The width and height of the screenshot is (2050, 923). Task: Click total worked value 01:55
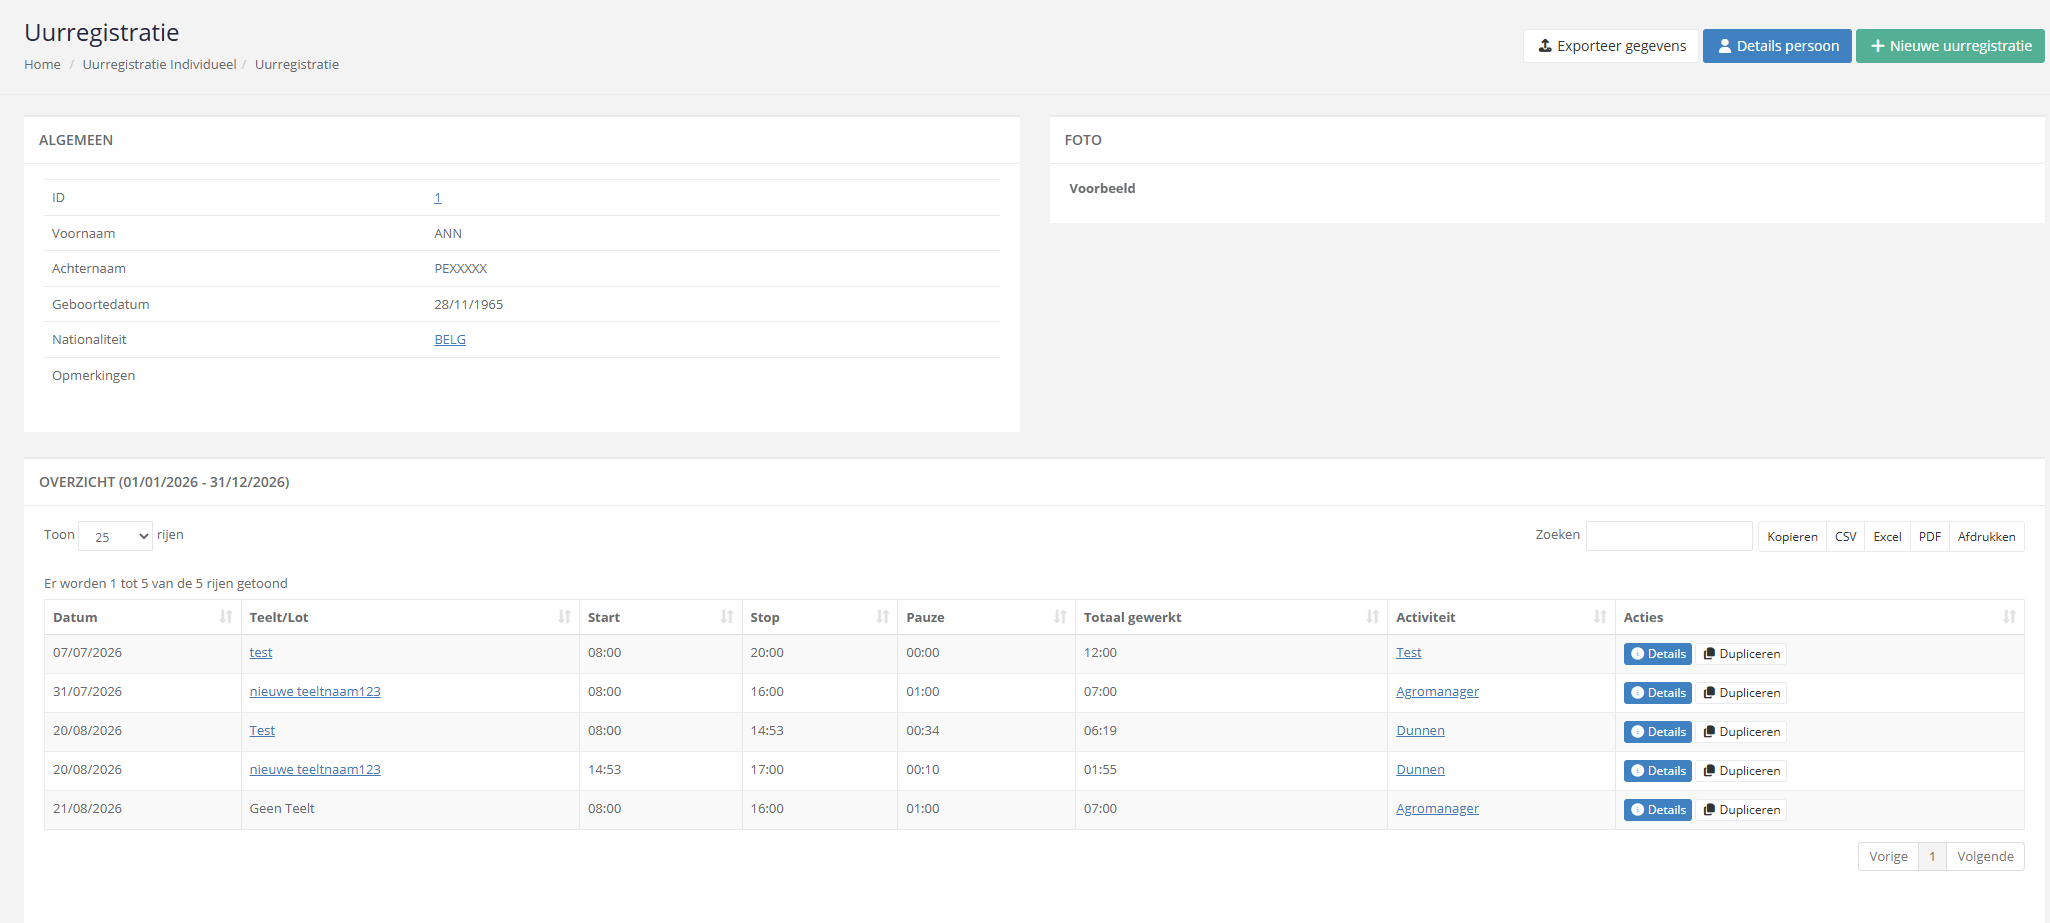[1100, 770]
